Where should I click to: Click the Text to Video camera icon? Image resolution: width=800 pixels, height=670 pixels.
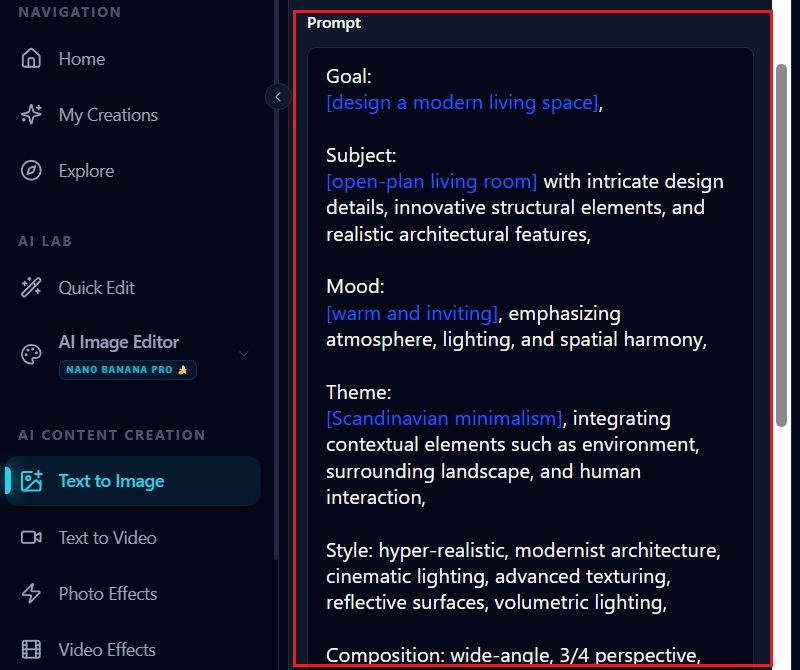[x=31, y=537]
